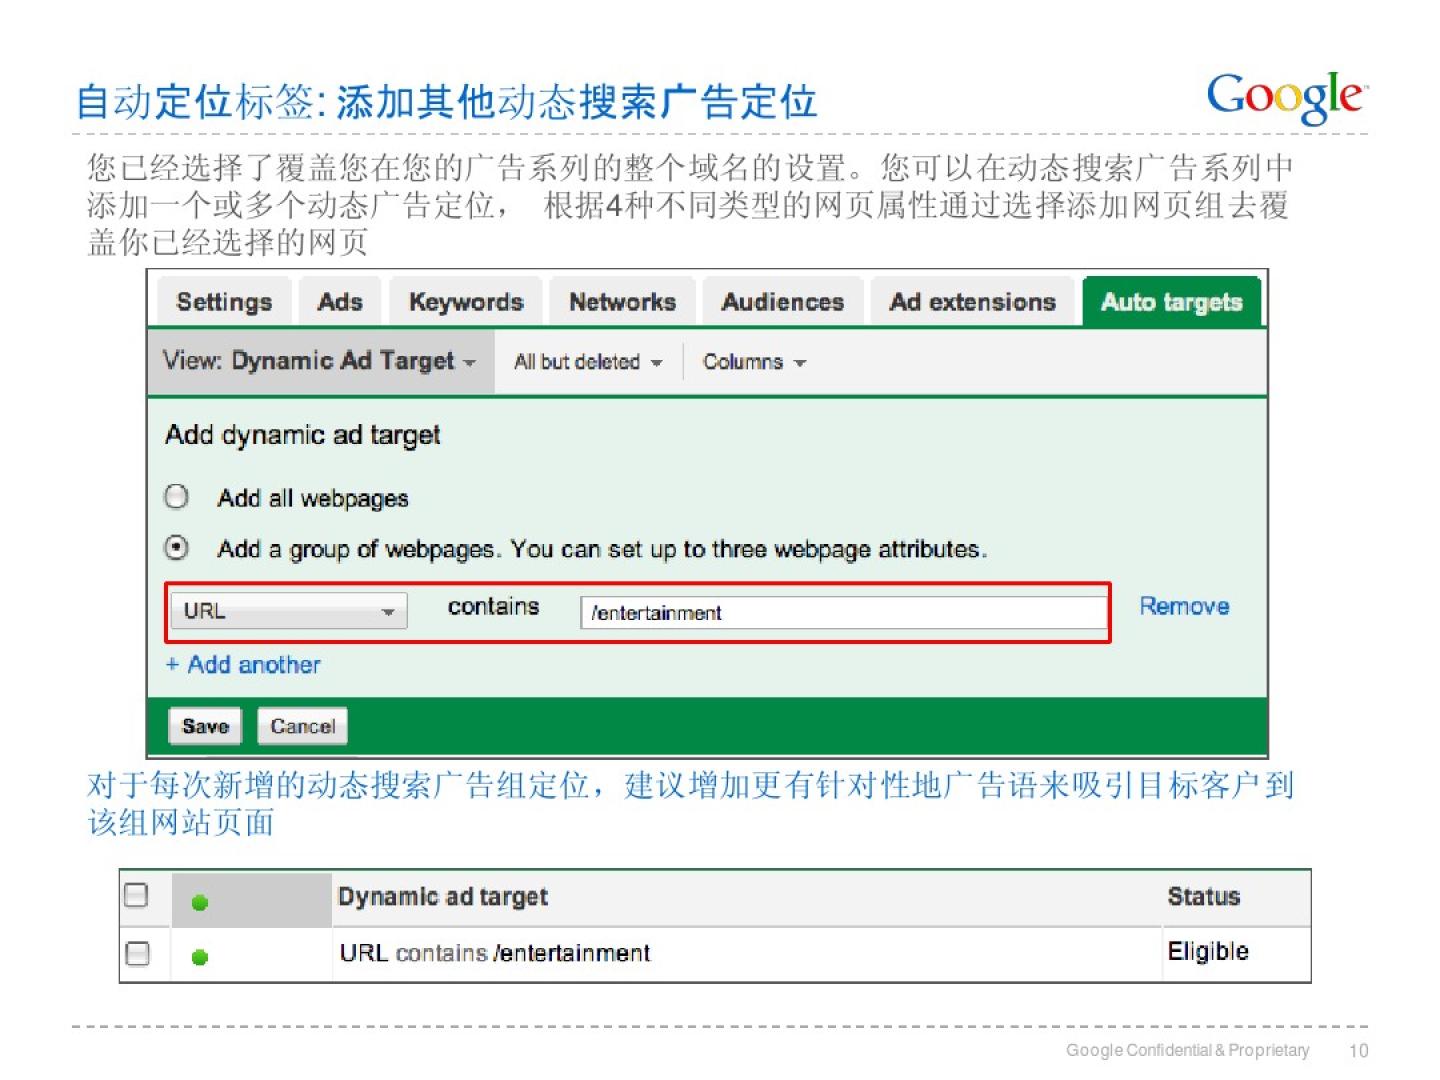Open the Columns dropdown
The height and width of the screenshot is (1080, 1440).
tap(753, 362)
